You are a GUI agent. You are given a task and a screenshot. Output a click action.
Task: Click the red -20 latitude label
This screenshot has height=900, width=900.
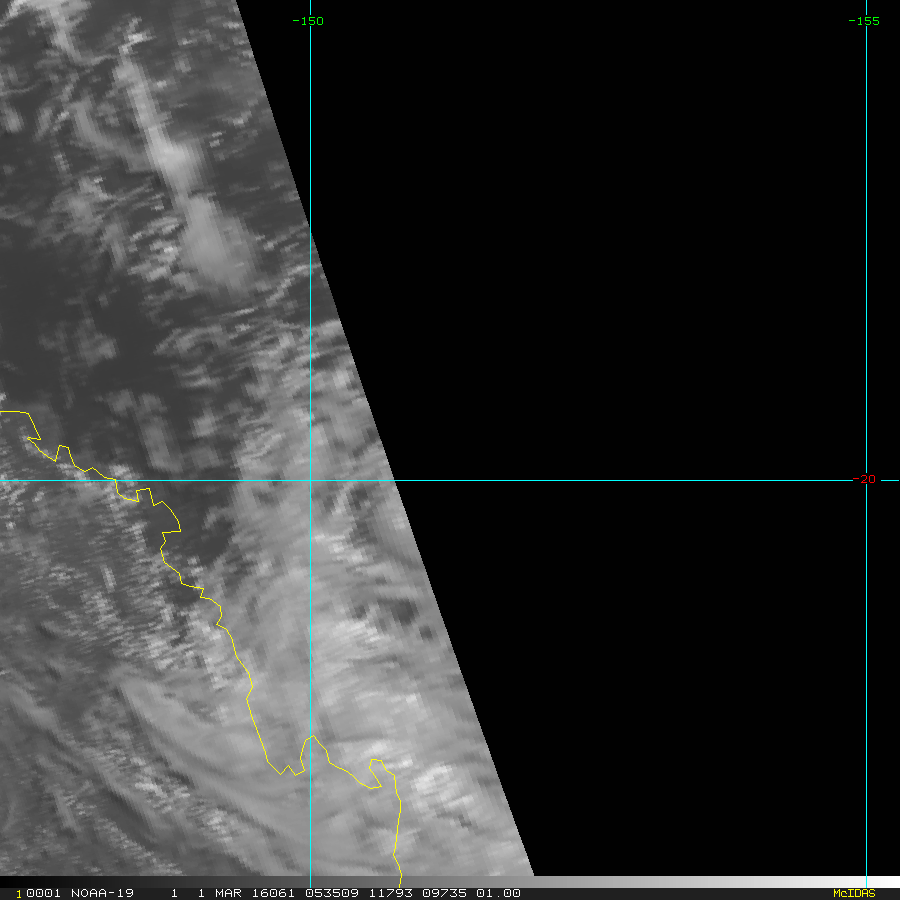(x=864, y=479)
